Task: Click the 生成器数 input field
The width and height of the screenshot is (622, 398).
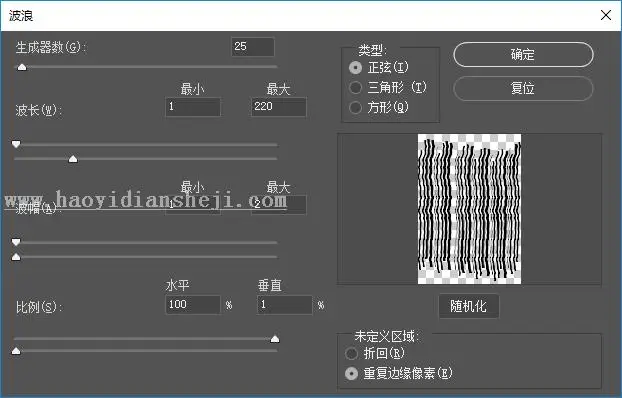Action: [x=253, y=47]
